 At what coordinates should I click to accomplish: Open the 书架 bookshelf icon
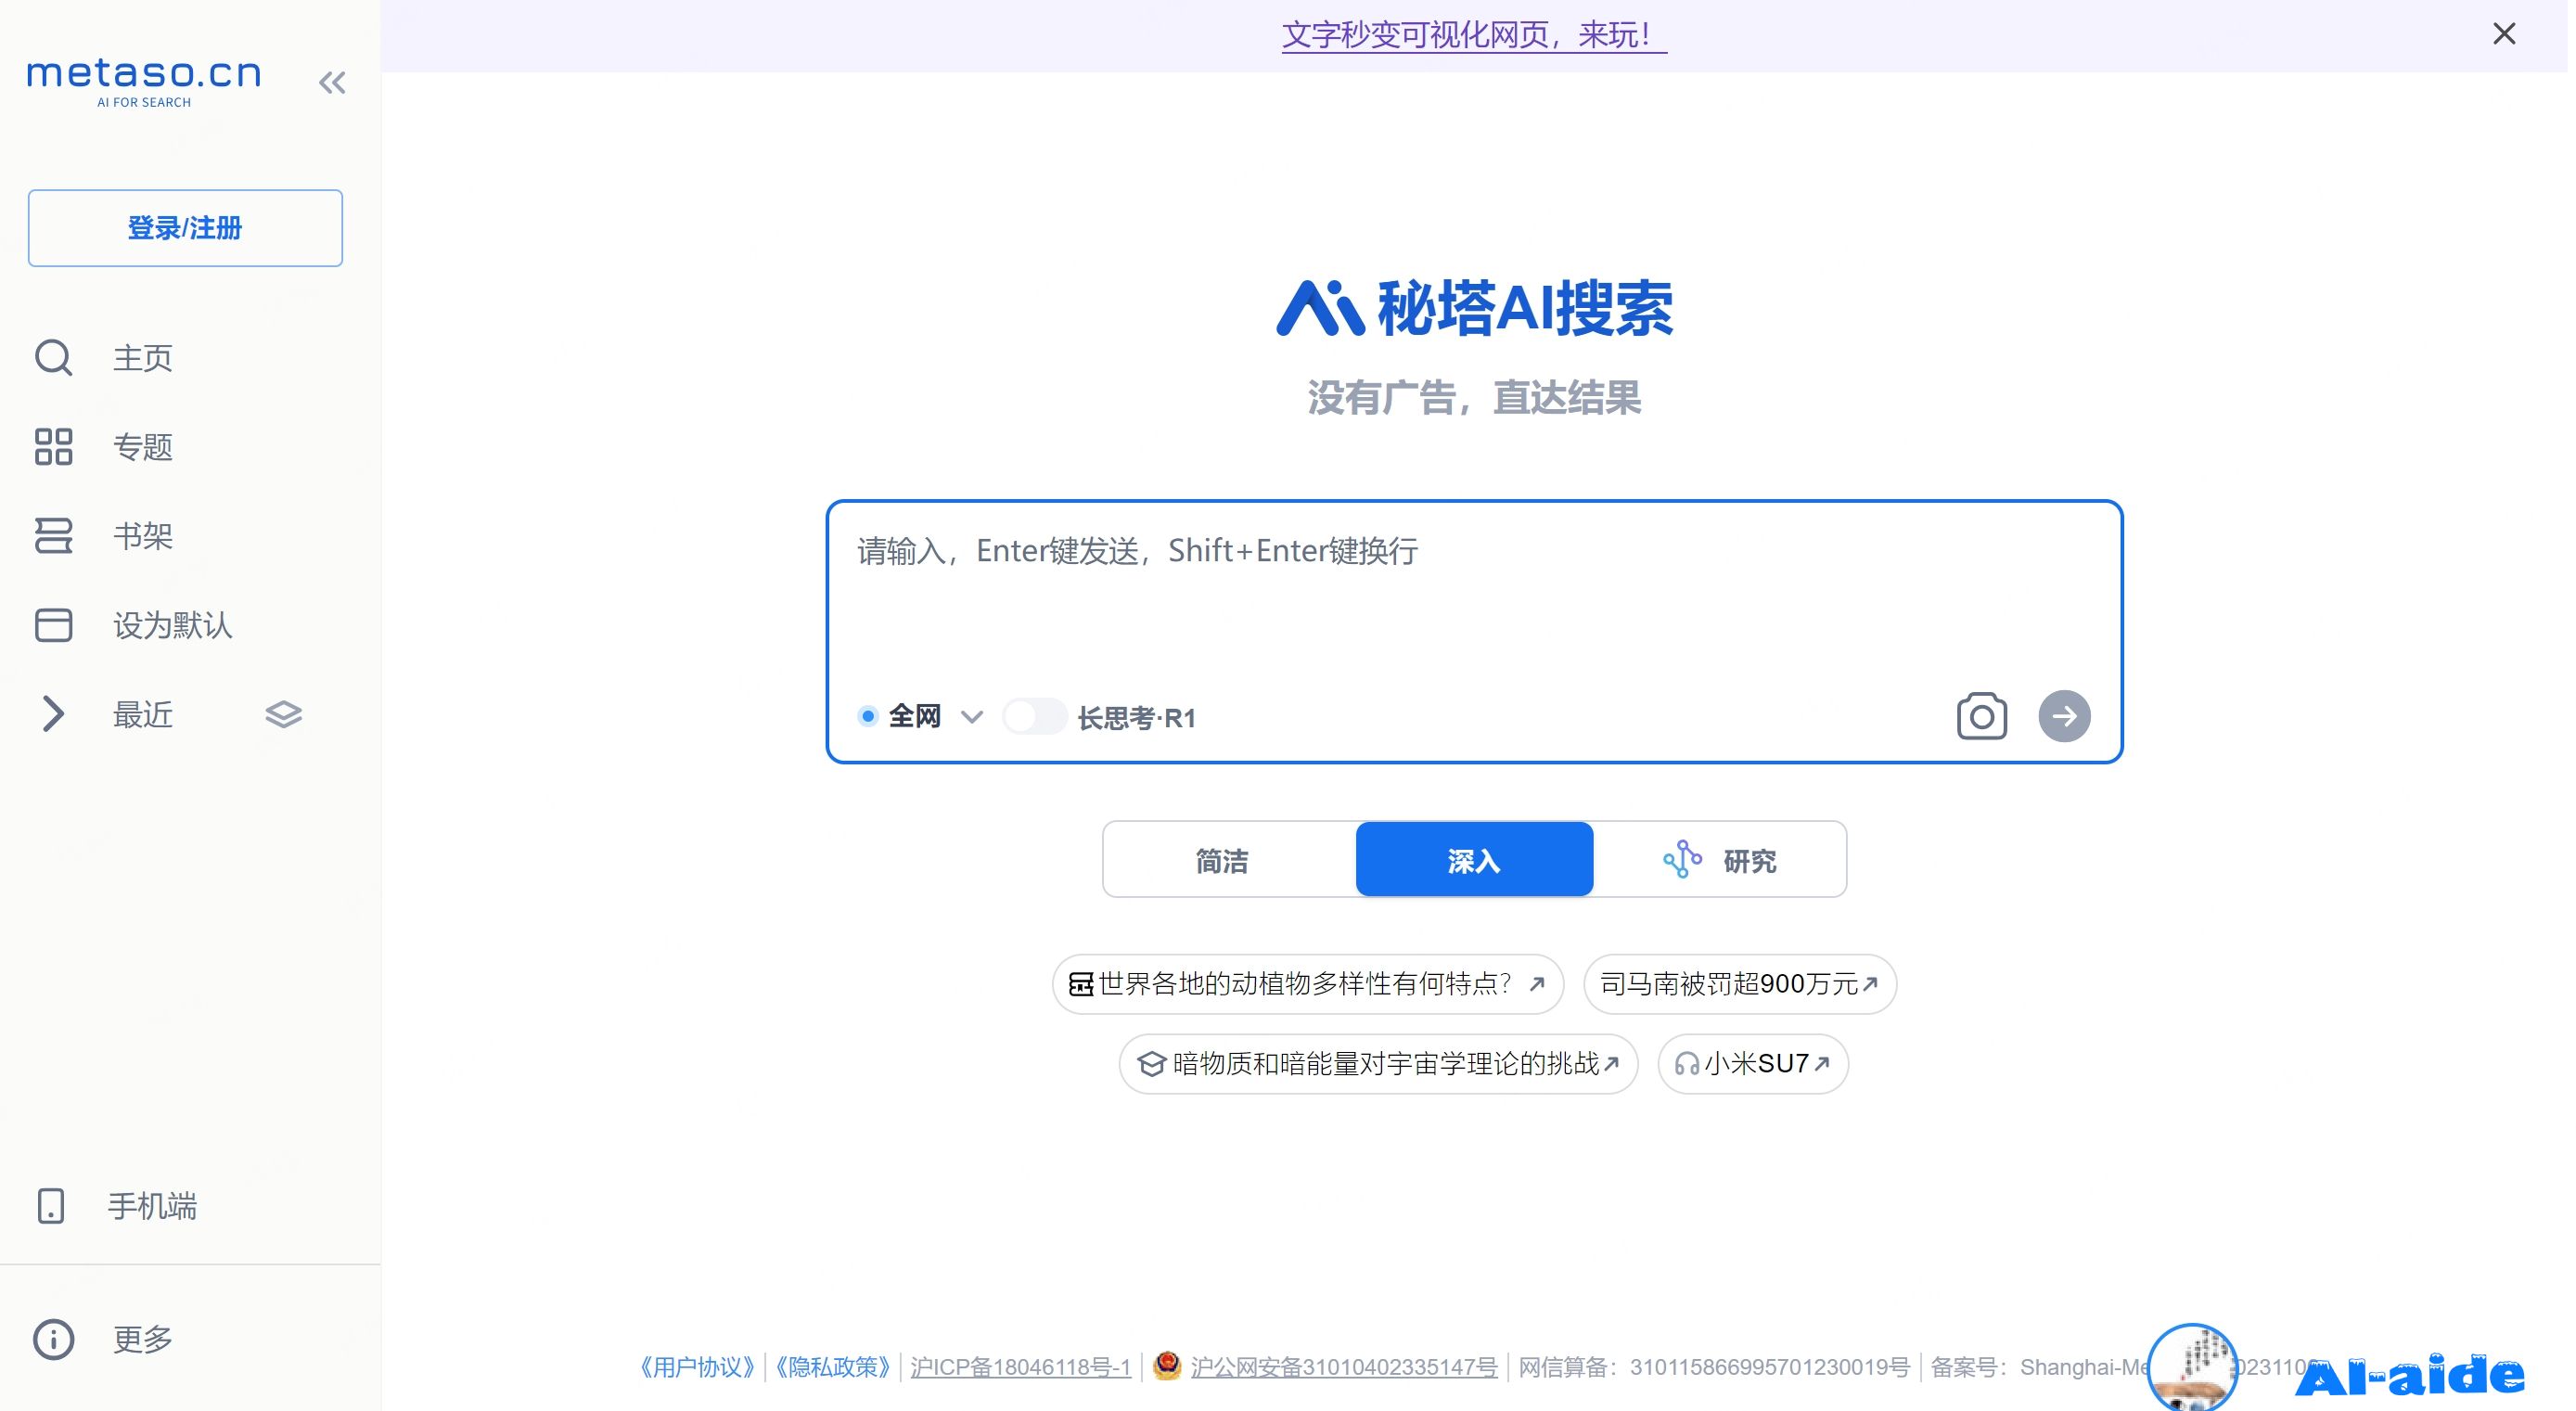tap(53, 536)
